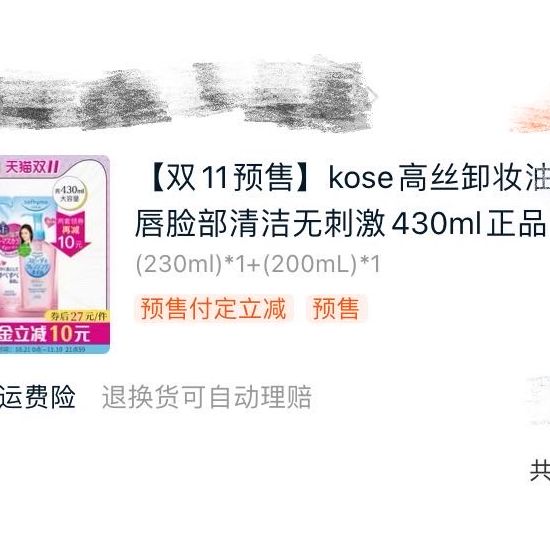Image resolution: width=550 pixels, height=550 pixels.
Task: Tap the 唇脸部清洁无刺激 430ml 正品 title line
Action: click(341, 223)
